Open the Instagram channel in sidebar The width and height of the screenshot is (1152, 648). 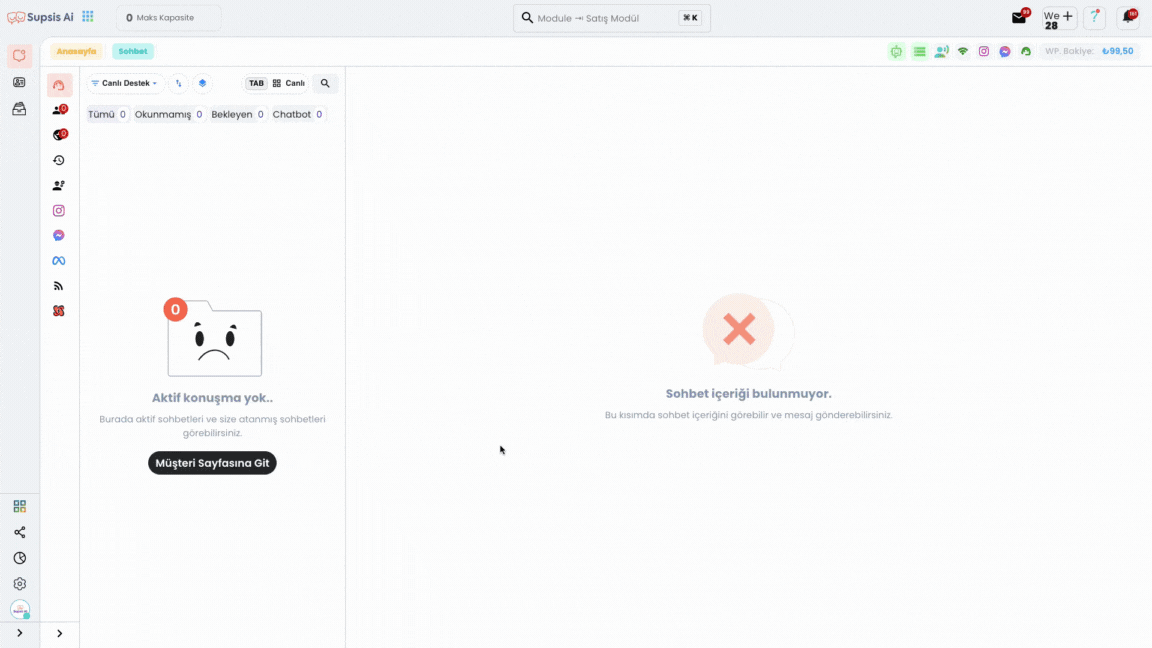[59, 211]
